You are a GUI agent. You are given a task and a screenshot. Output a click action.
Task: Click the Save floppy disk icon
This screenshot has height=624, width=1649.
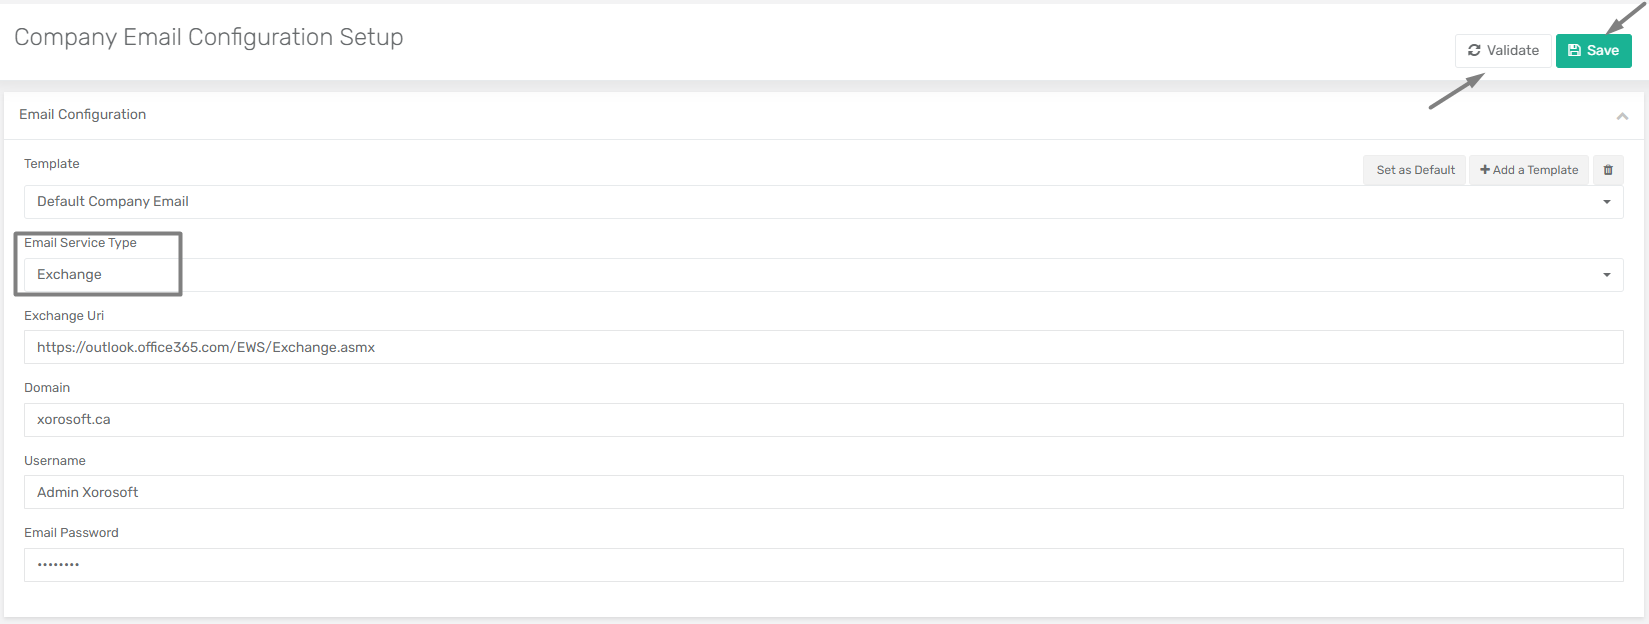(1575, 50)
